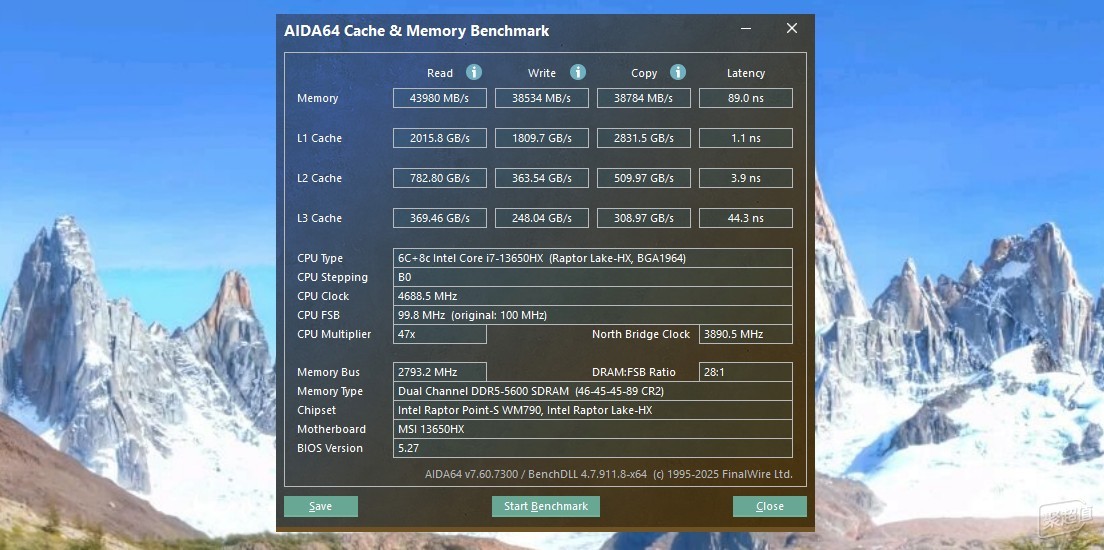Click North Bridge Clock value 3890.5 MHz
Screen dimensions: 1104x550
pyautogui.click(x=746, y=334)
